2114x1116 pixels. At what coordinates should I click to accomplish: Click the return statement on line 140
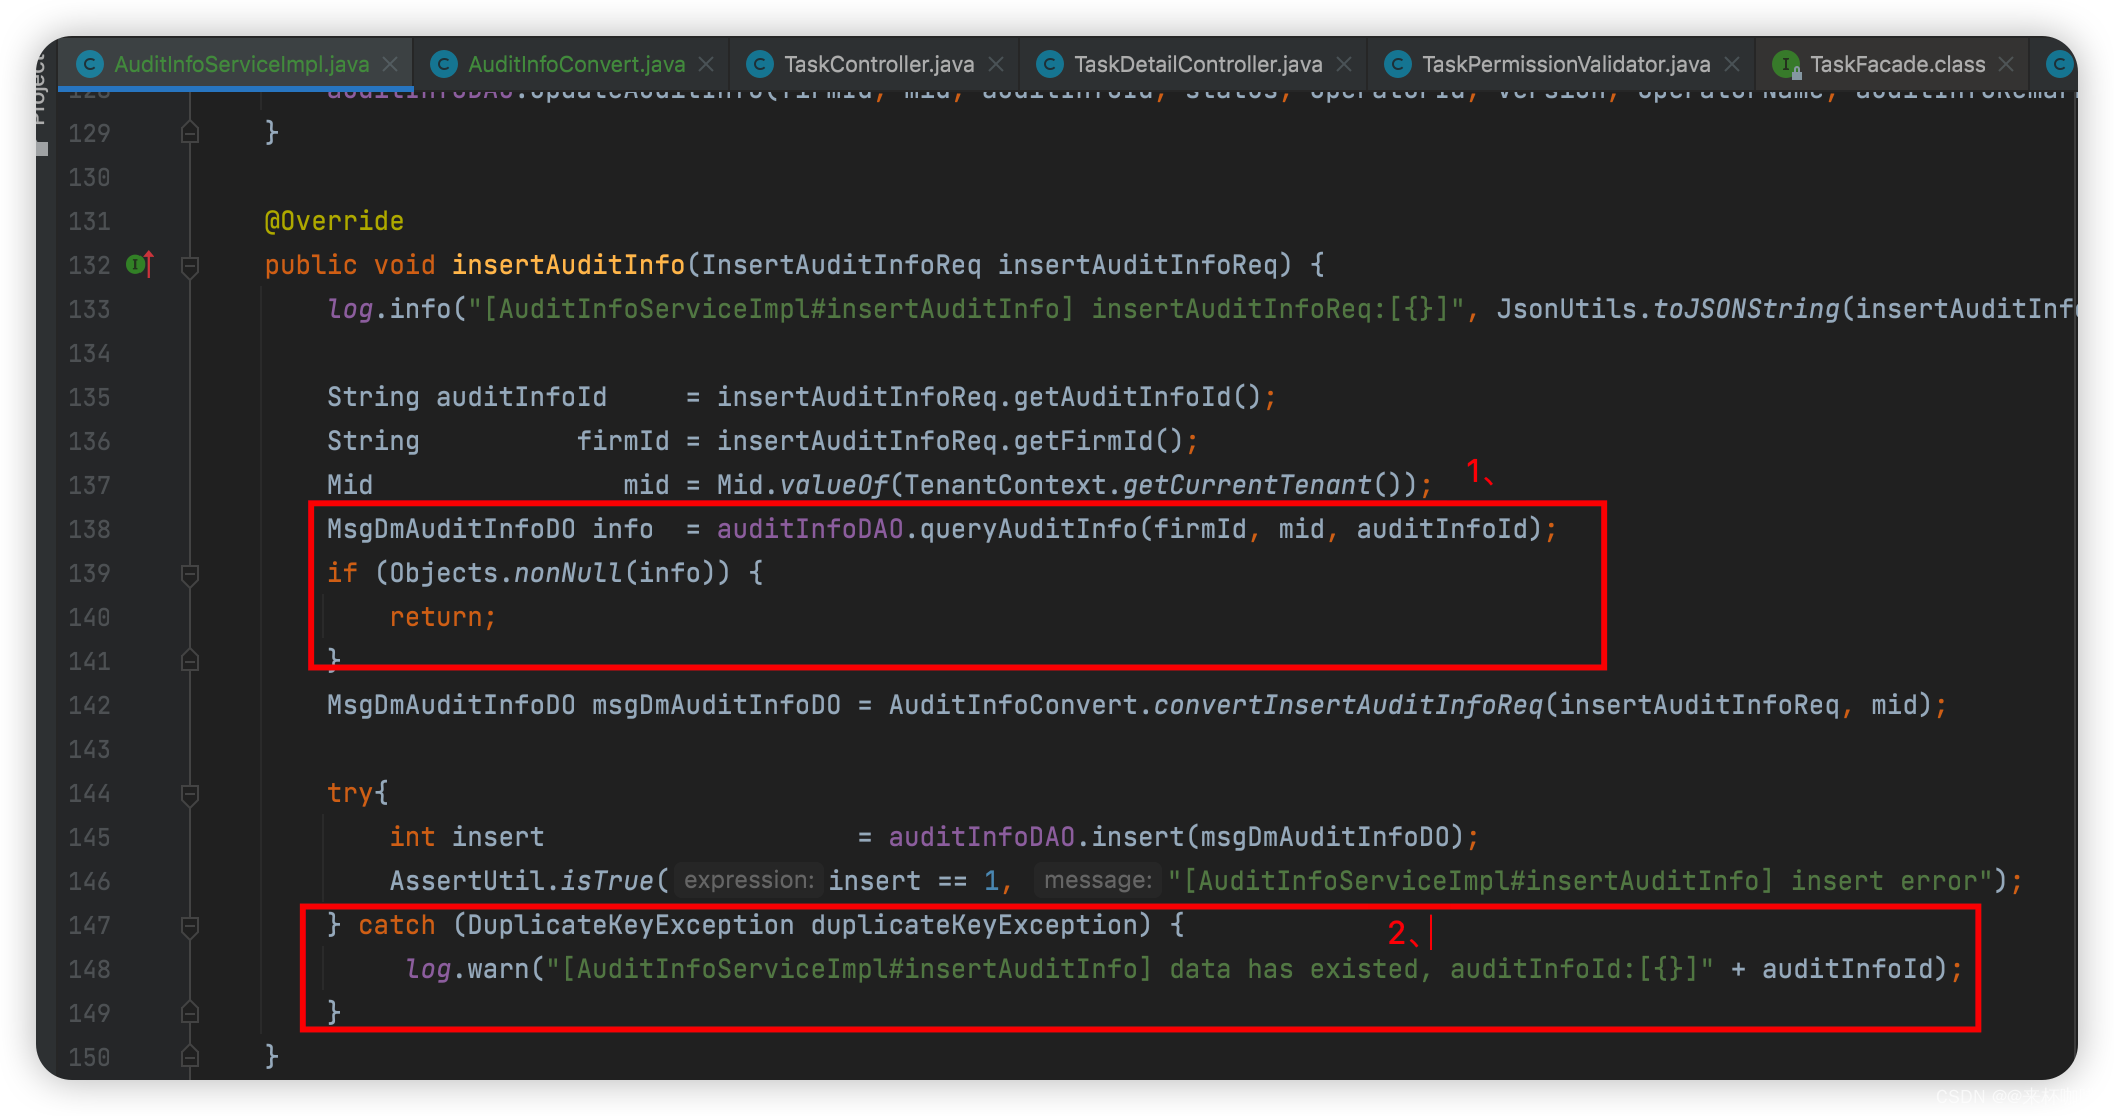(442, 617)
